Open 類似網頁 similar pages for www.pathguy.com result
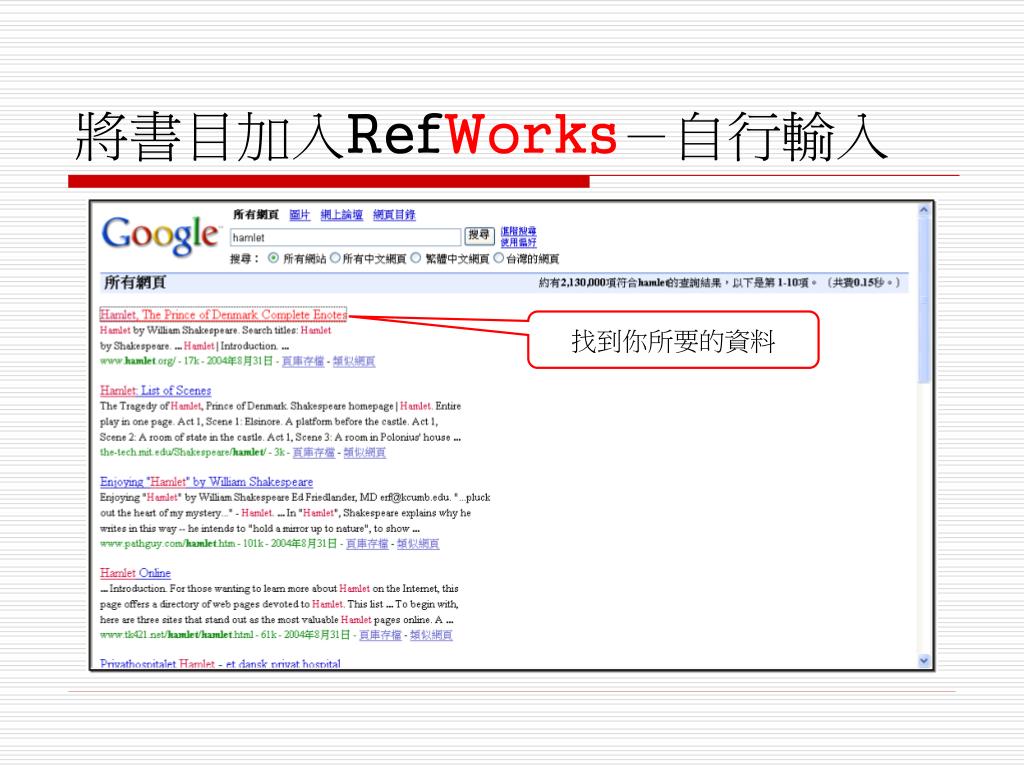 pyautogui.click(x=418, y=543)
